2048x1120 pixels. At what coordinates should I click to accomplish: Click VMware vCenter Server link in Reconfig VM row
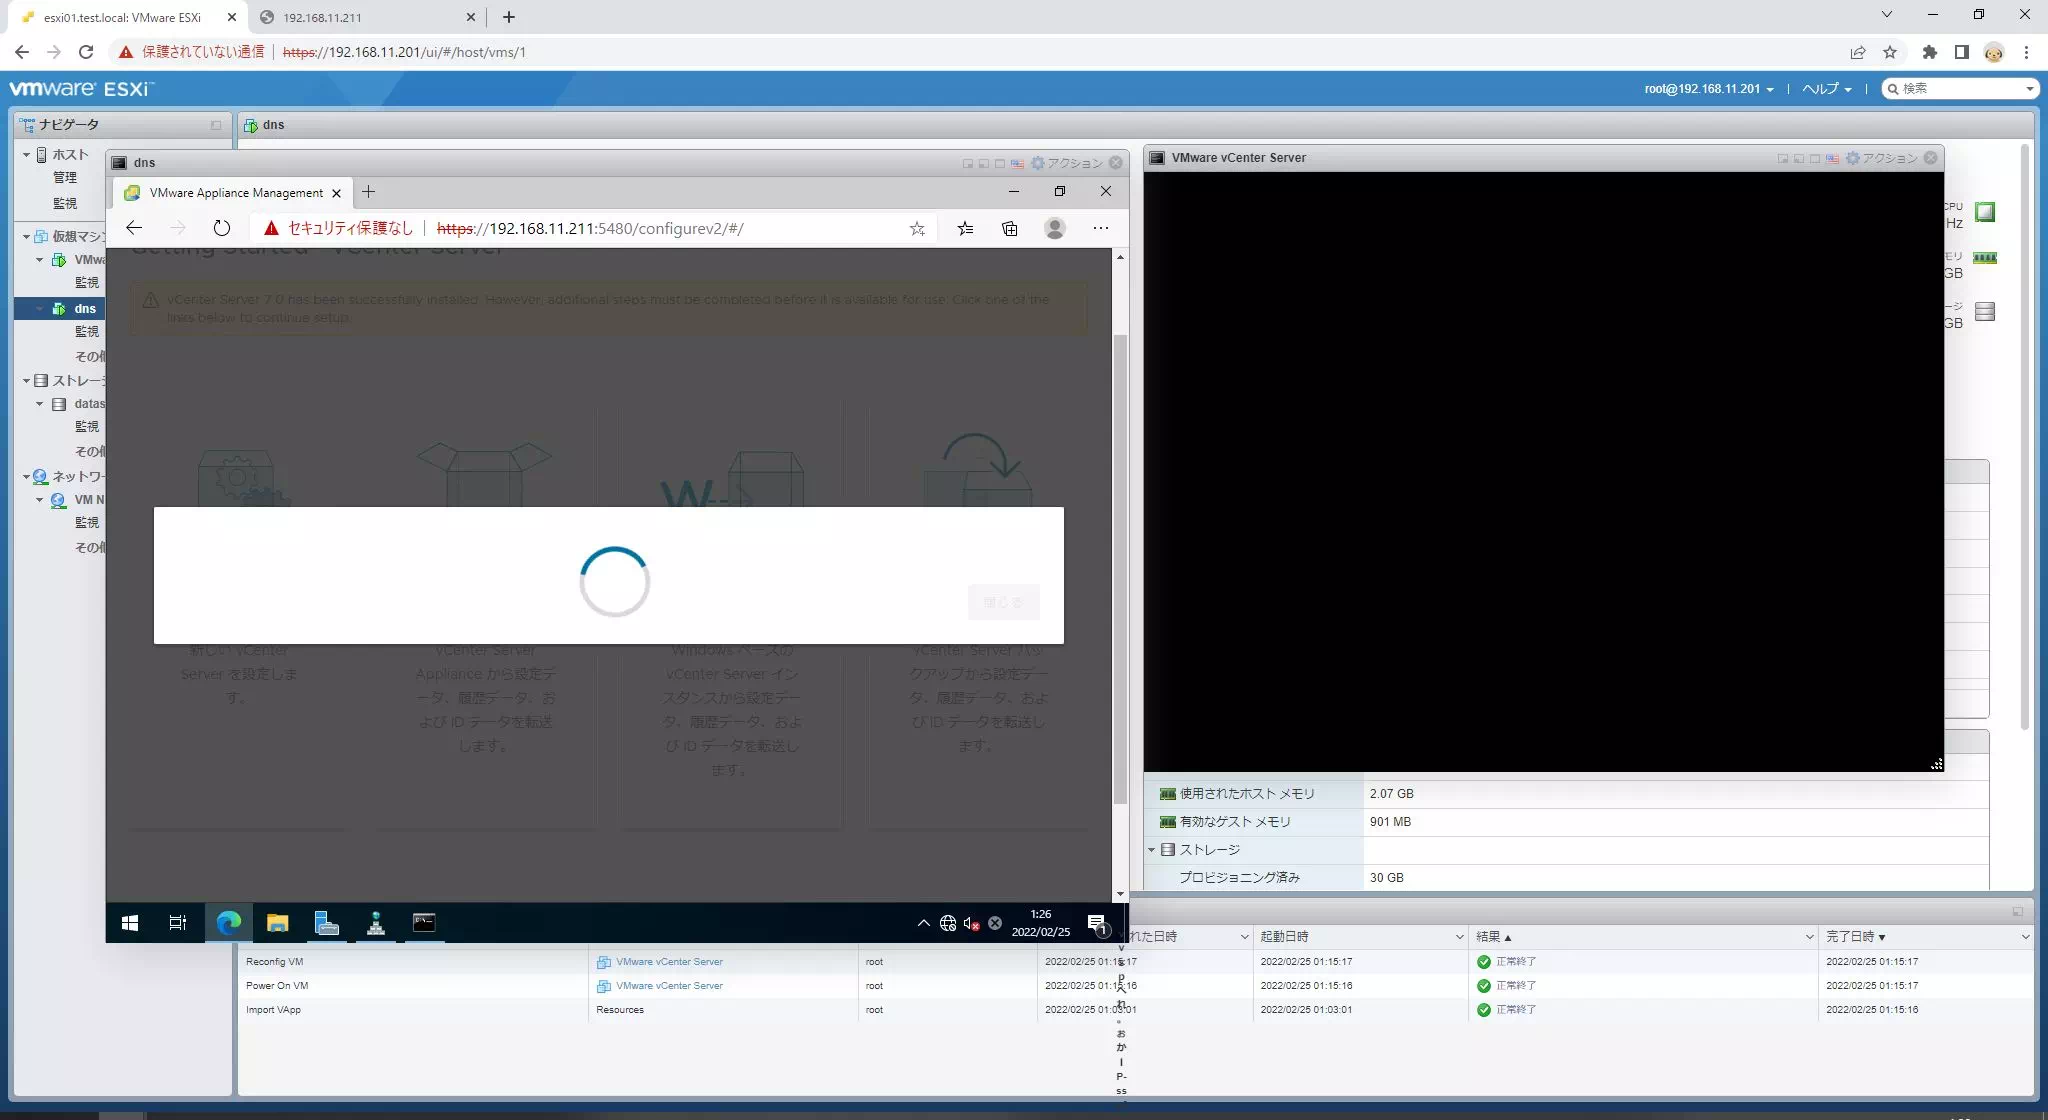tap(669, 962)
